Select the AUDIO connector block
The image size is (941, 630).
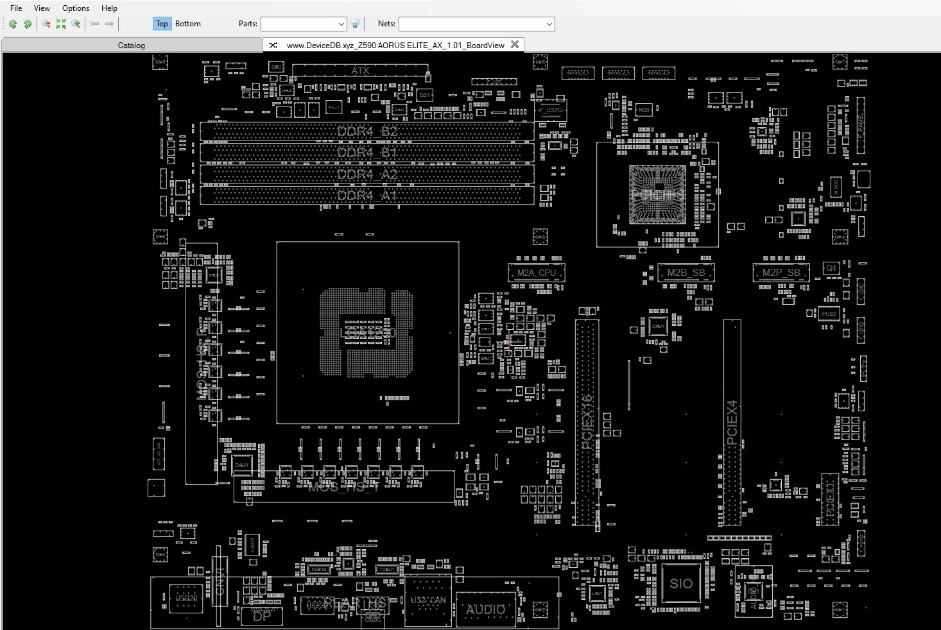click(486, 610)
